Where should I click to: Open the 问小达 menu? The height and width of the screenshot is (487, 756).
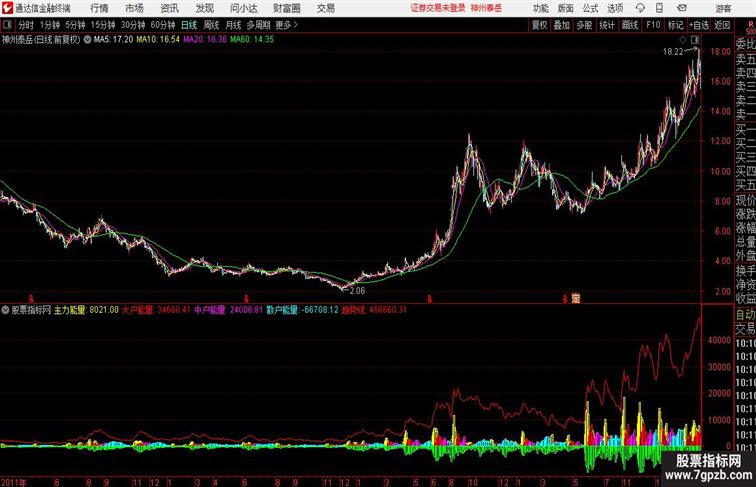pyautogui.click(x=243, y=8)
